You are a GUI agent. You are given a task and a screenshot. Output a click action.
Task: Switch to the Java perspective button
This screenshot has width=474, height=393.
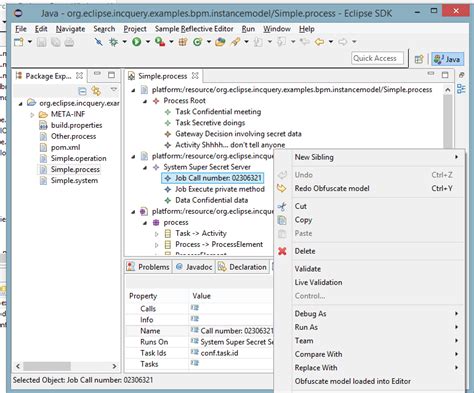click(447, 59)
